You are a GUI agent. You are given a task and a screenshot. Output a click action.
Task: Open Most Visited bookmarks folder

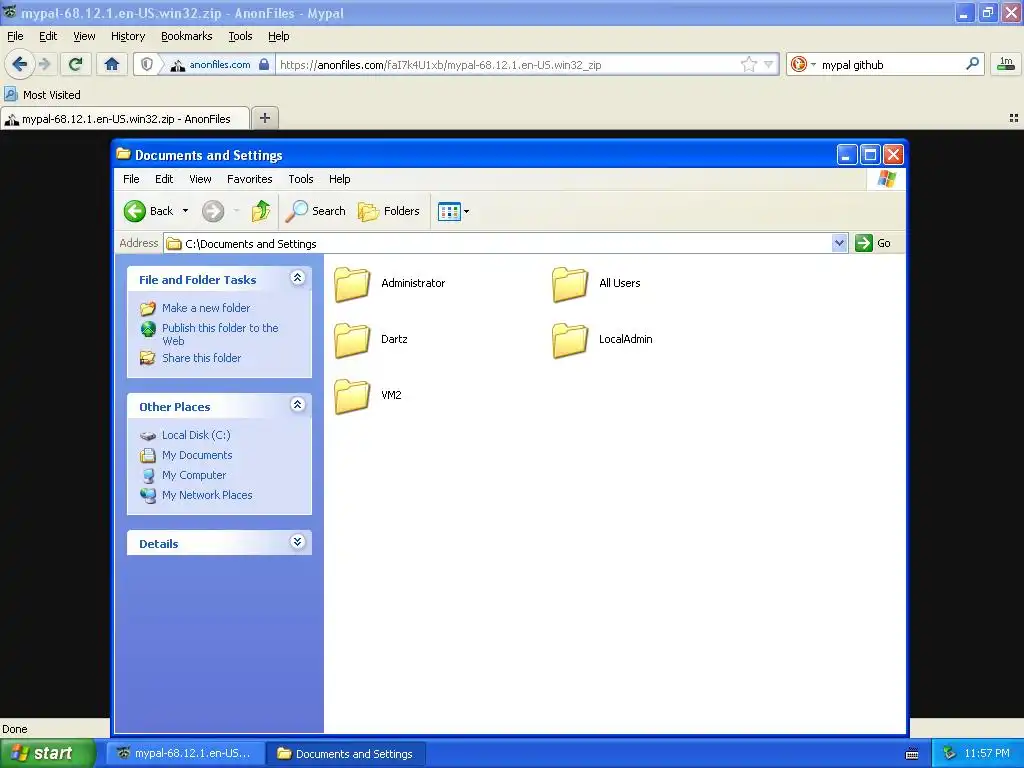(42, 95)
